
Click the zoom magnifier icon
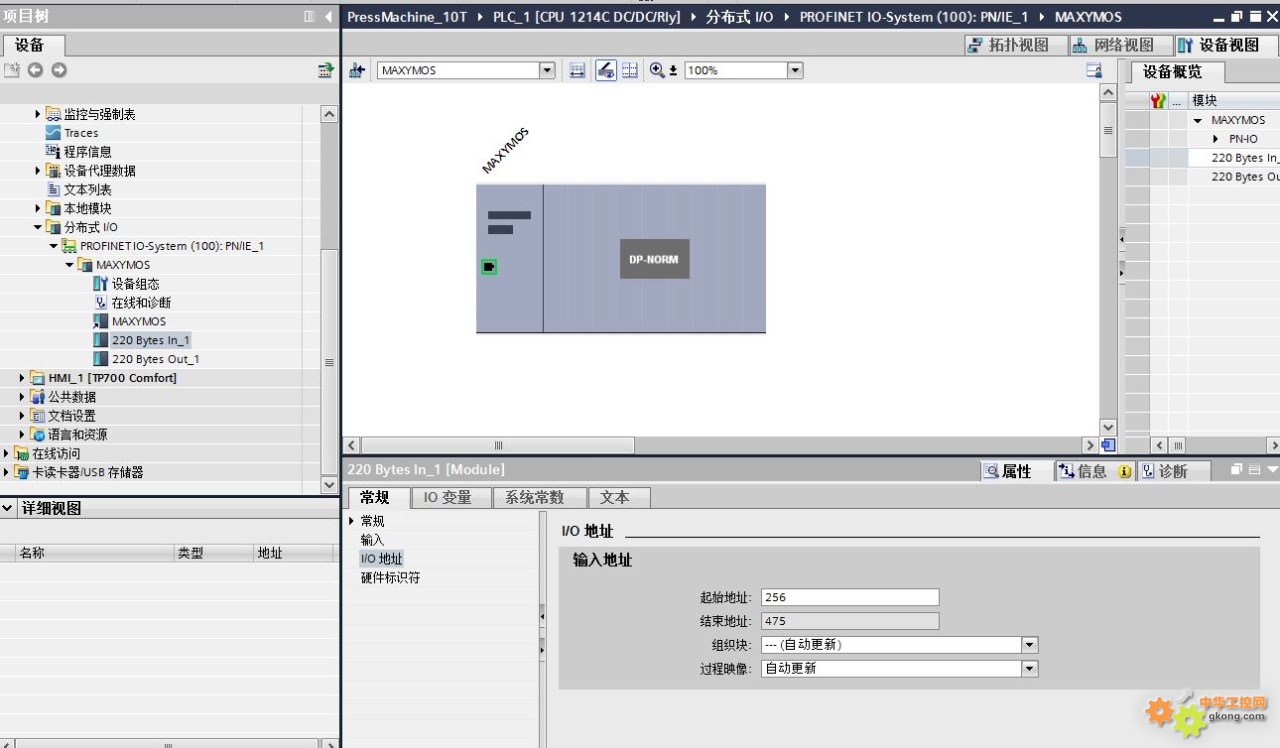[x=657, y=70]
